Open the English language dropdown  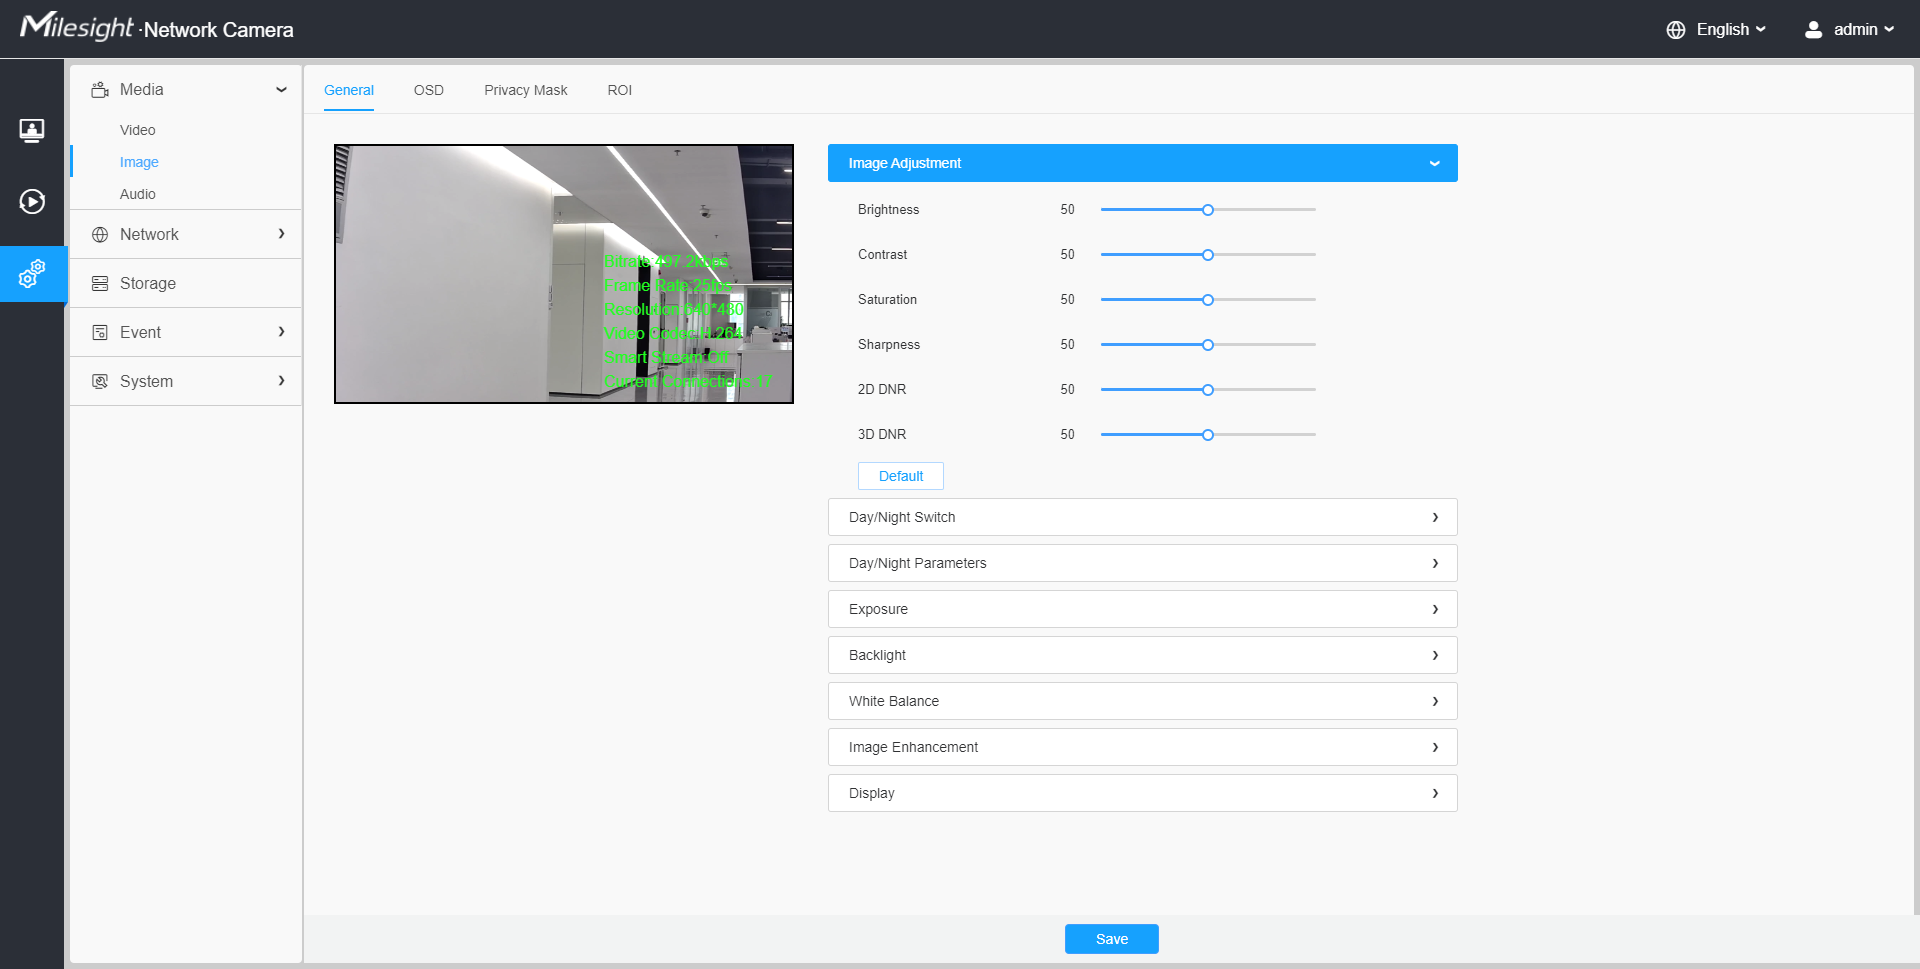[x=1731, y=30]
